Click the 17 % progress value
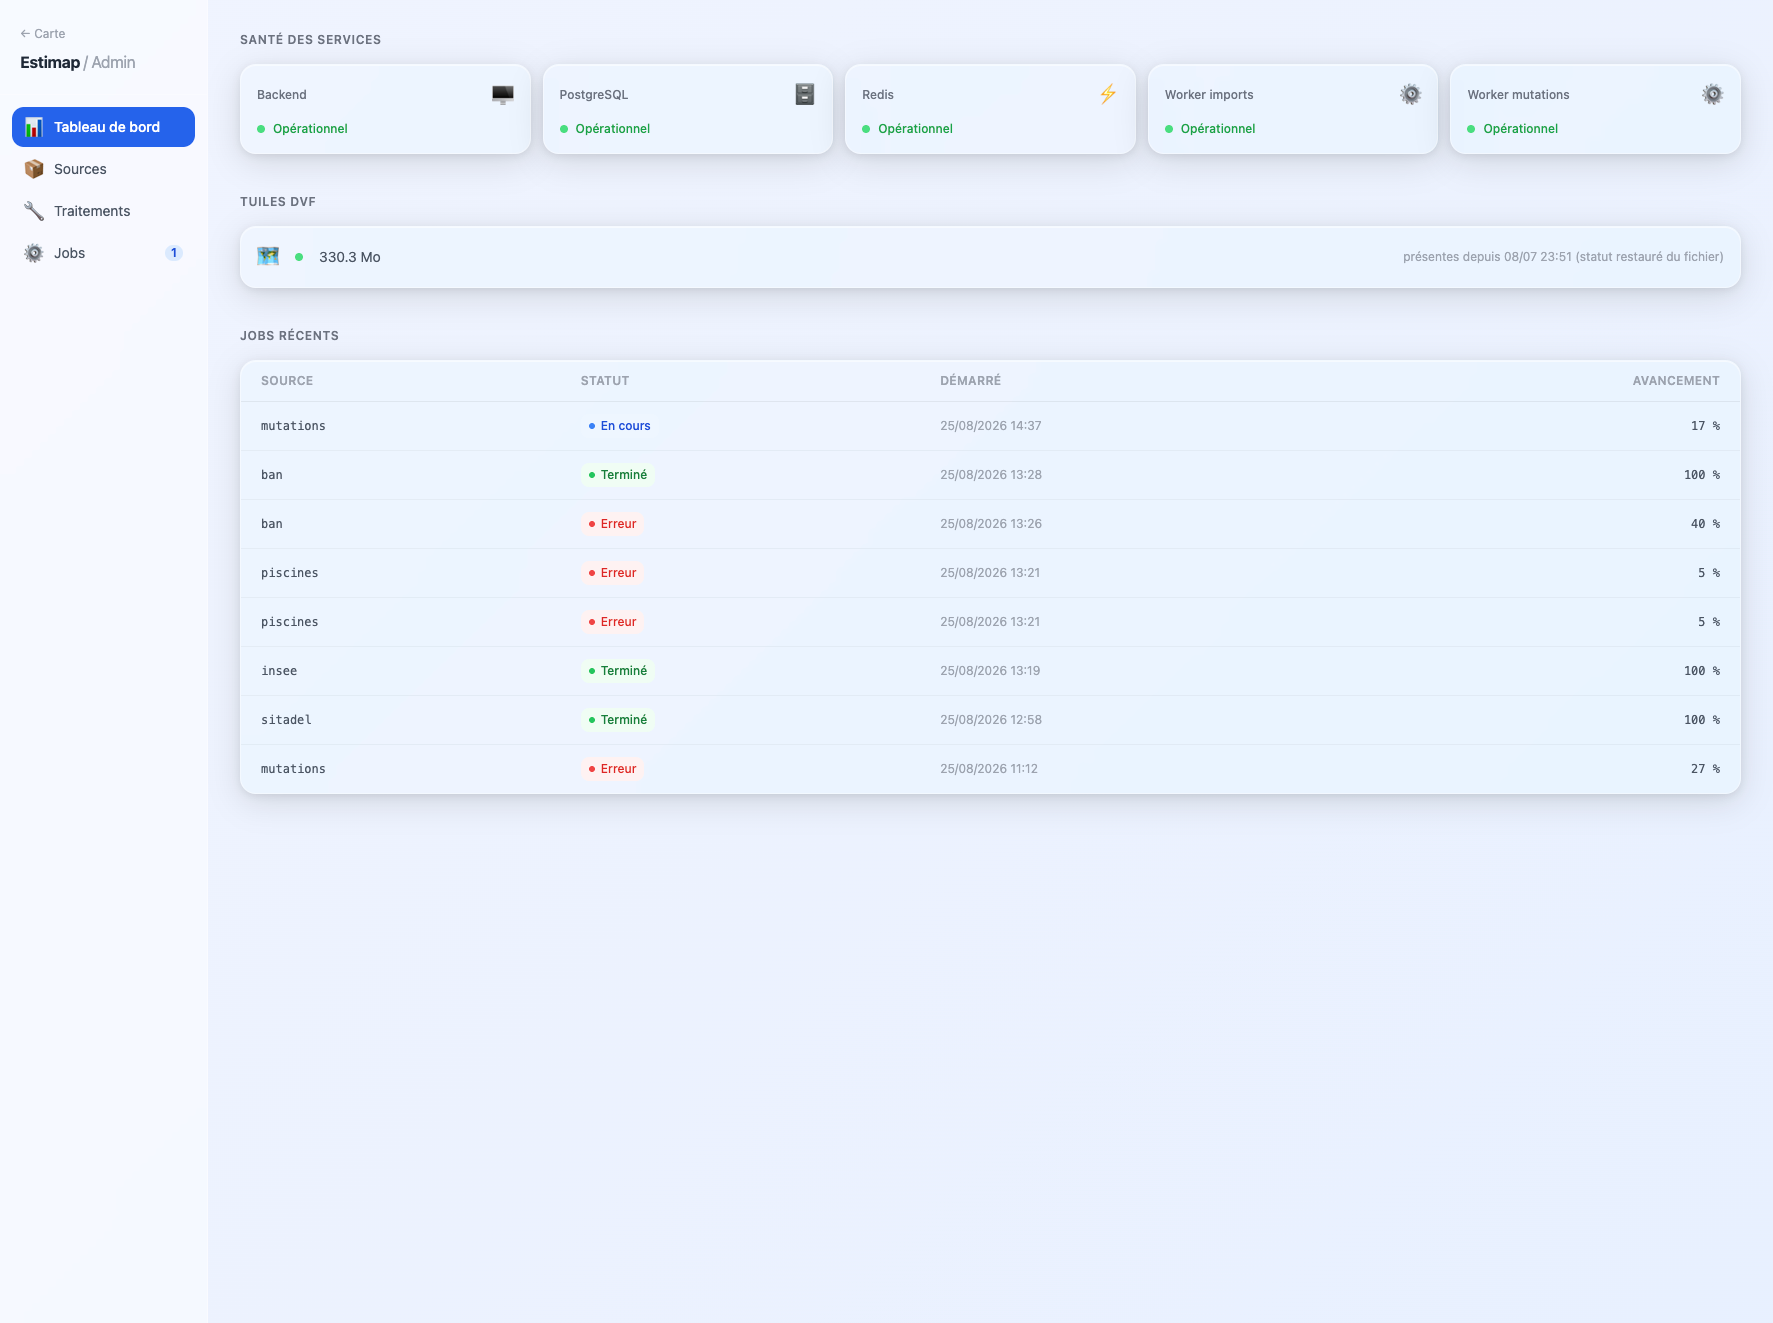 1705,426
